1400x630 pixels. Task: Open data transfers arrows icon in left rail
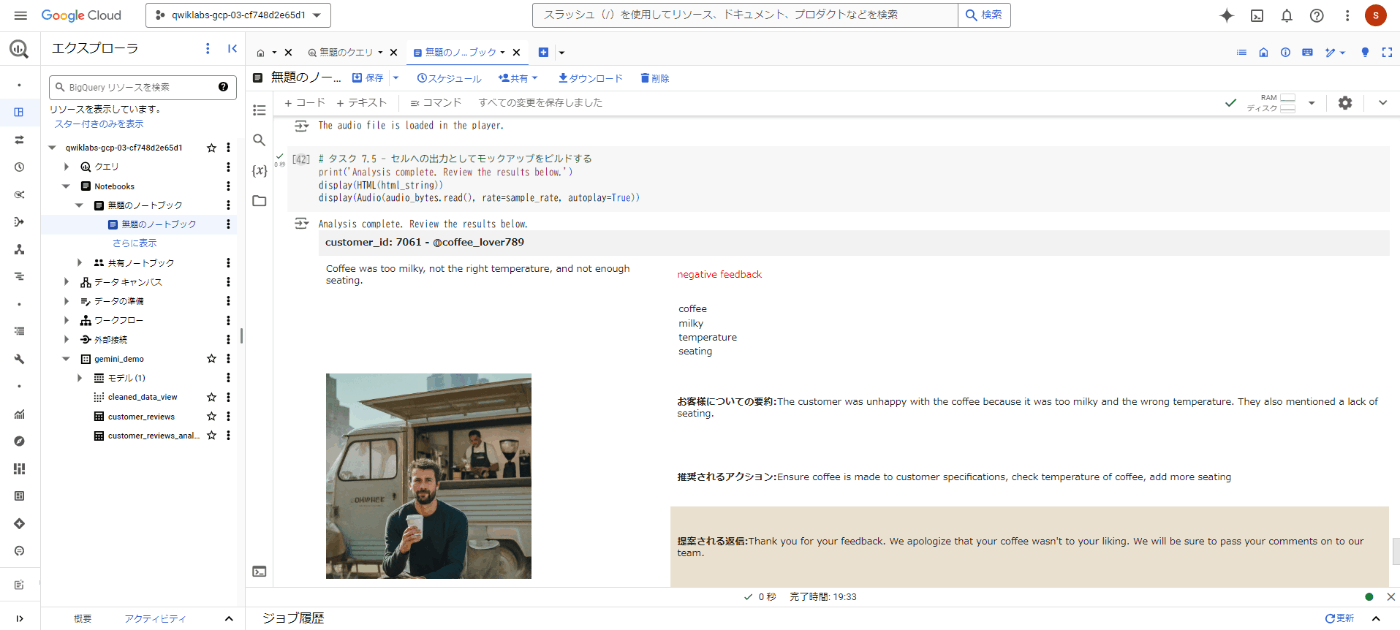pyautogui.click(x=19, y=140)
